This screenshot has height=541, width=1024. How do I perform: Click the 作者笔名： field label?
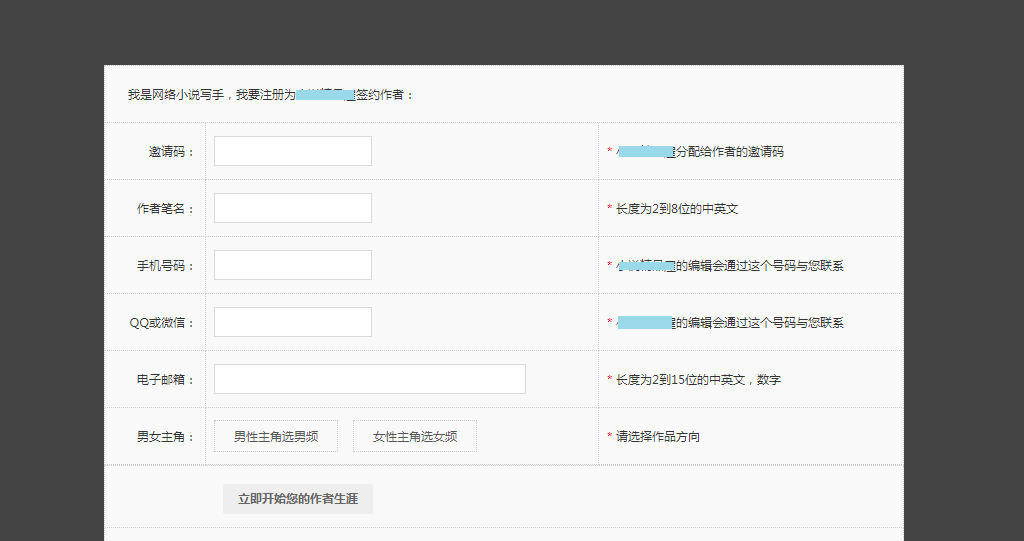click(166, 209)
